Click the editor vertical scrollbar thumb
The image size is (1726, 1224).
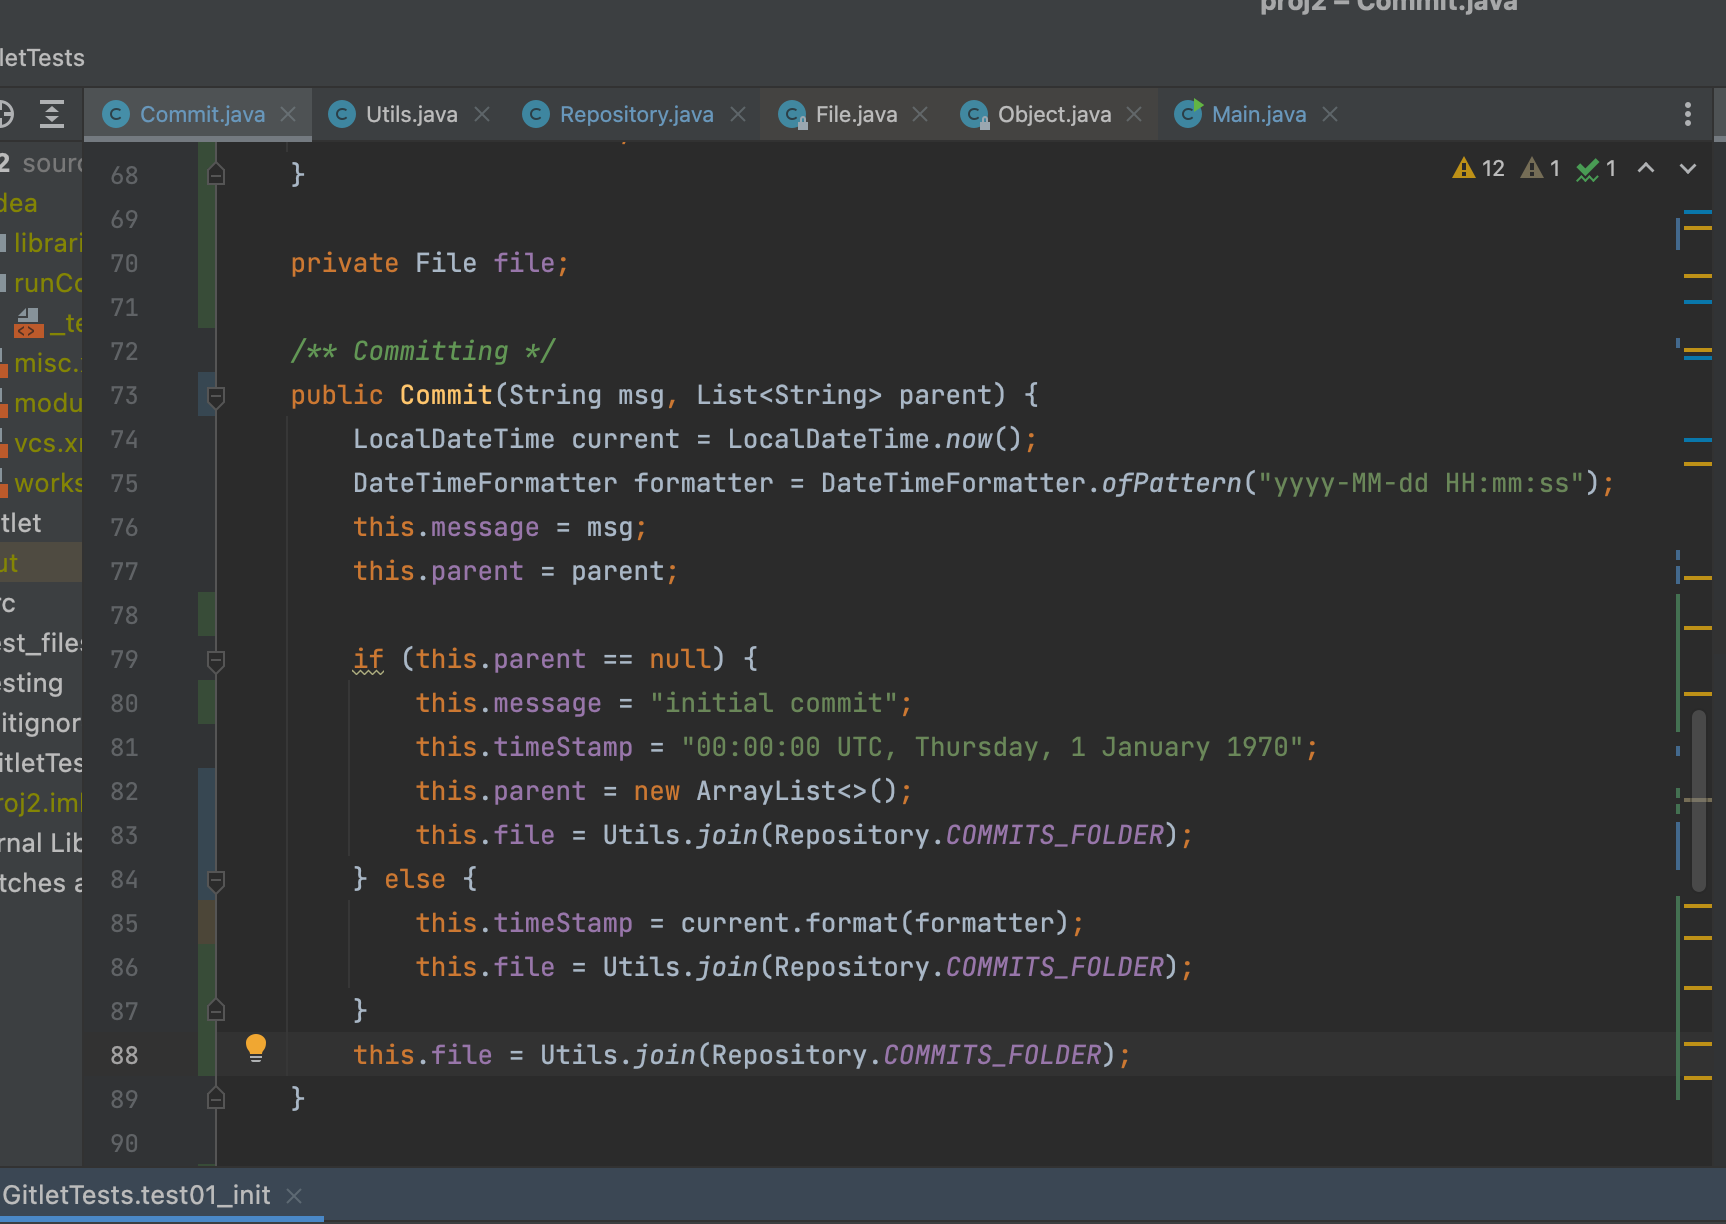pos(1698,800)
